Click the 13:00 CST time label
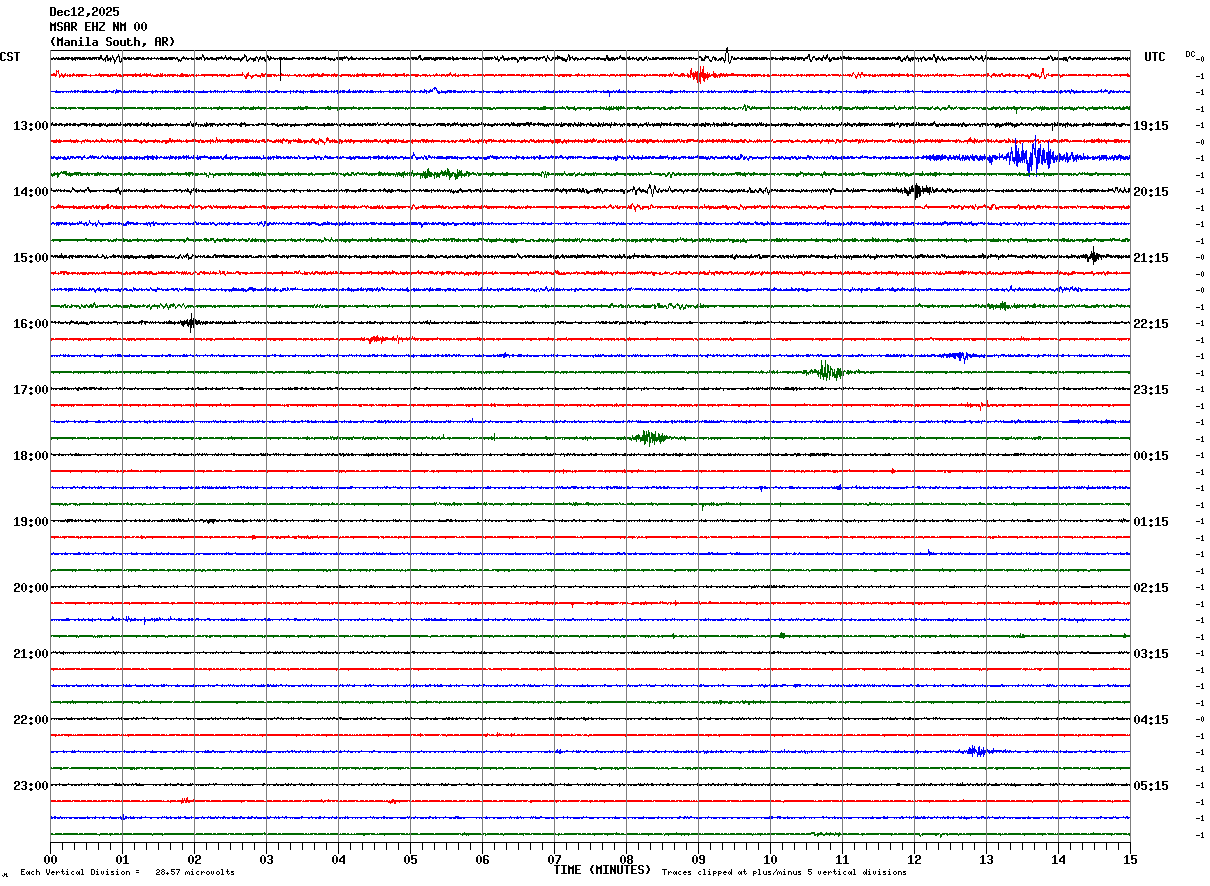This screenshot has width=1210, height=886. click(30, 126)
